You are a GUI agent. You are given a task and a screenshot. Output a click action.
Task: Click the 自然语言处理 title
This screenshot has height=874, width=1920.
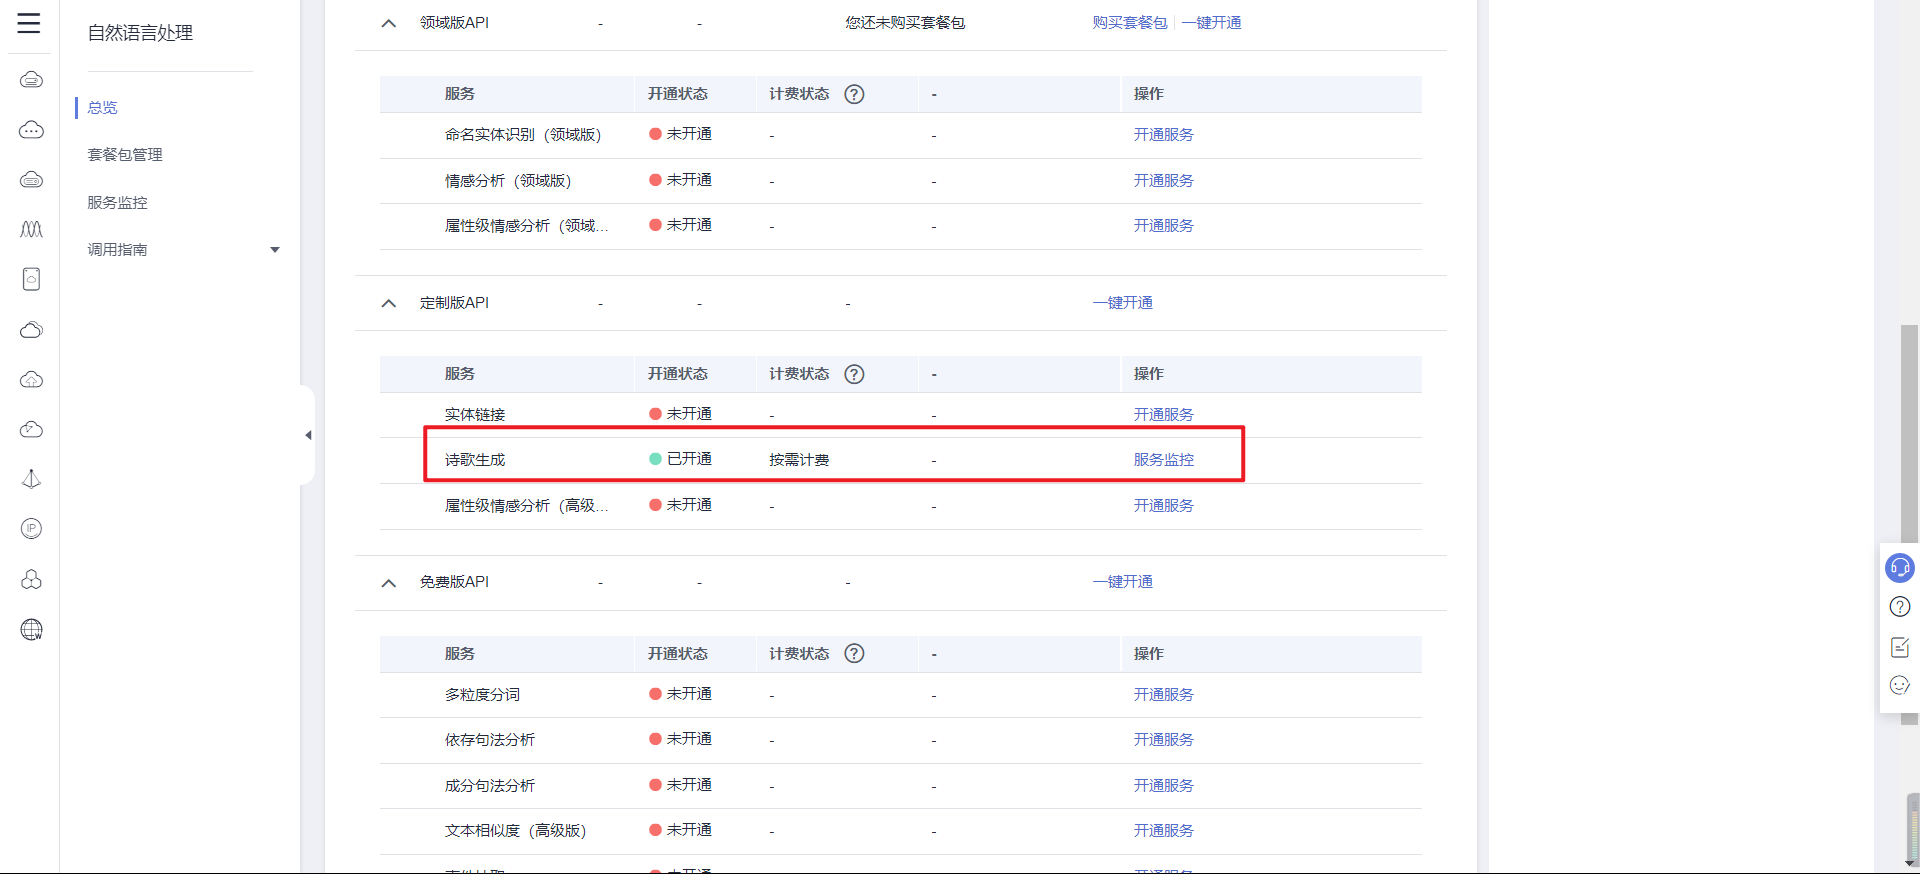coord(140,33)
